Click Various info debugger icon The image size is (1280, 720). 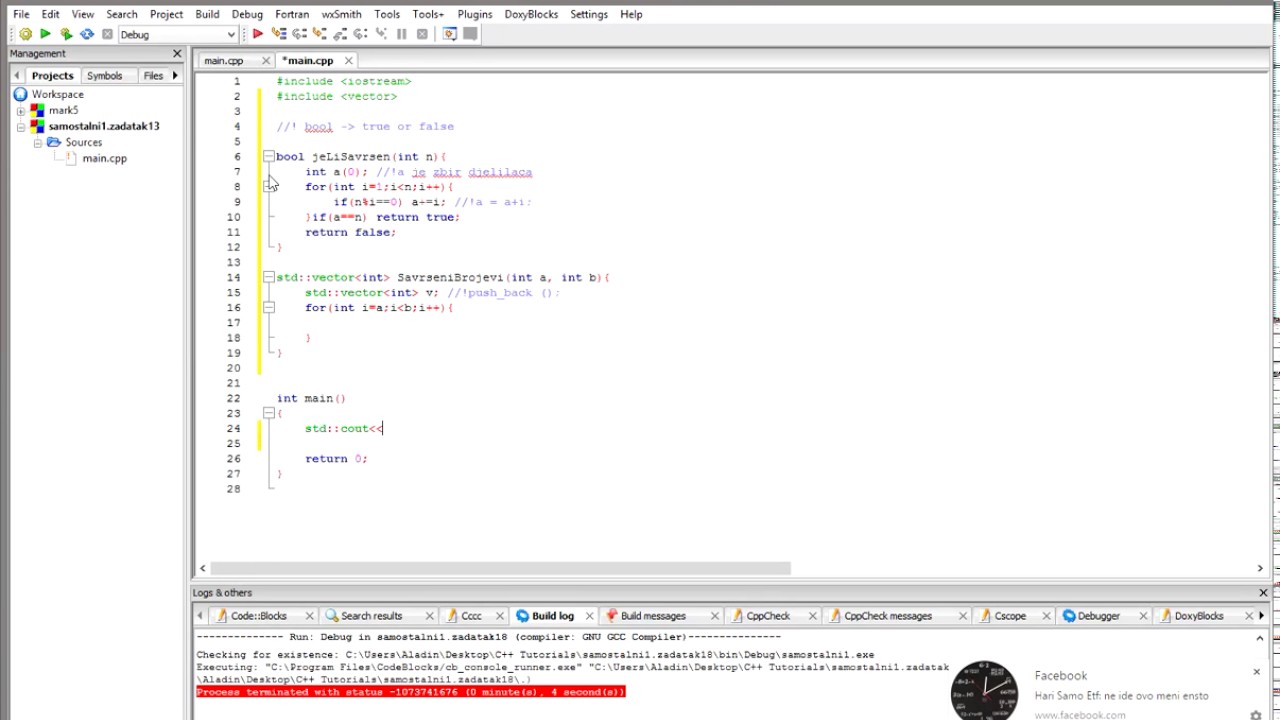(470, 34)
